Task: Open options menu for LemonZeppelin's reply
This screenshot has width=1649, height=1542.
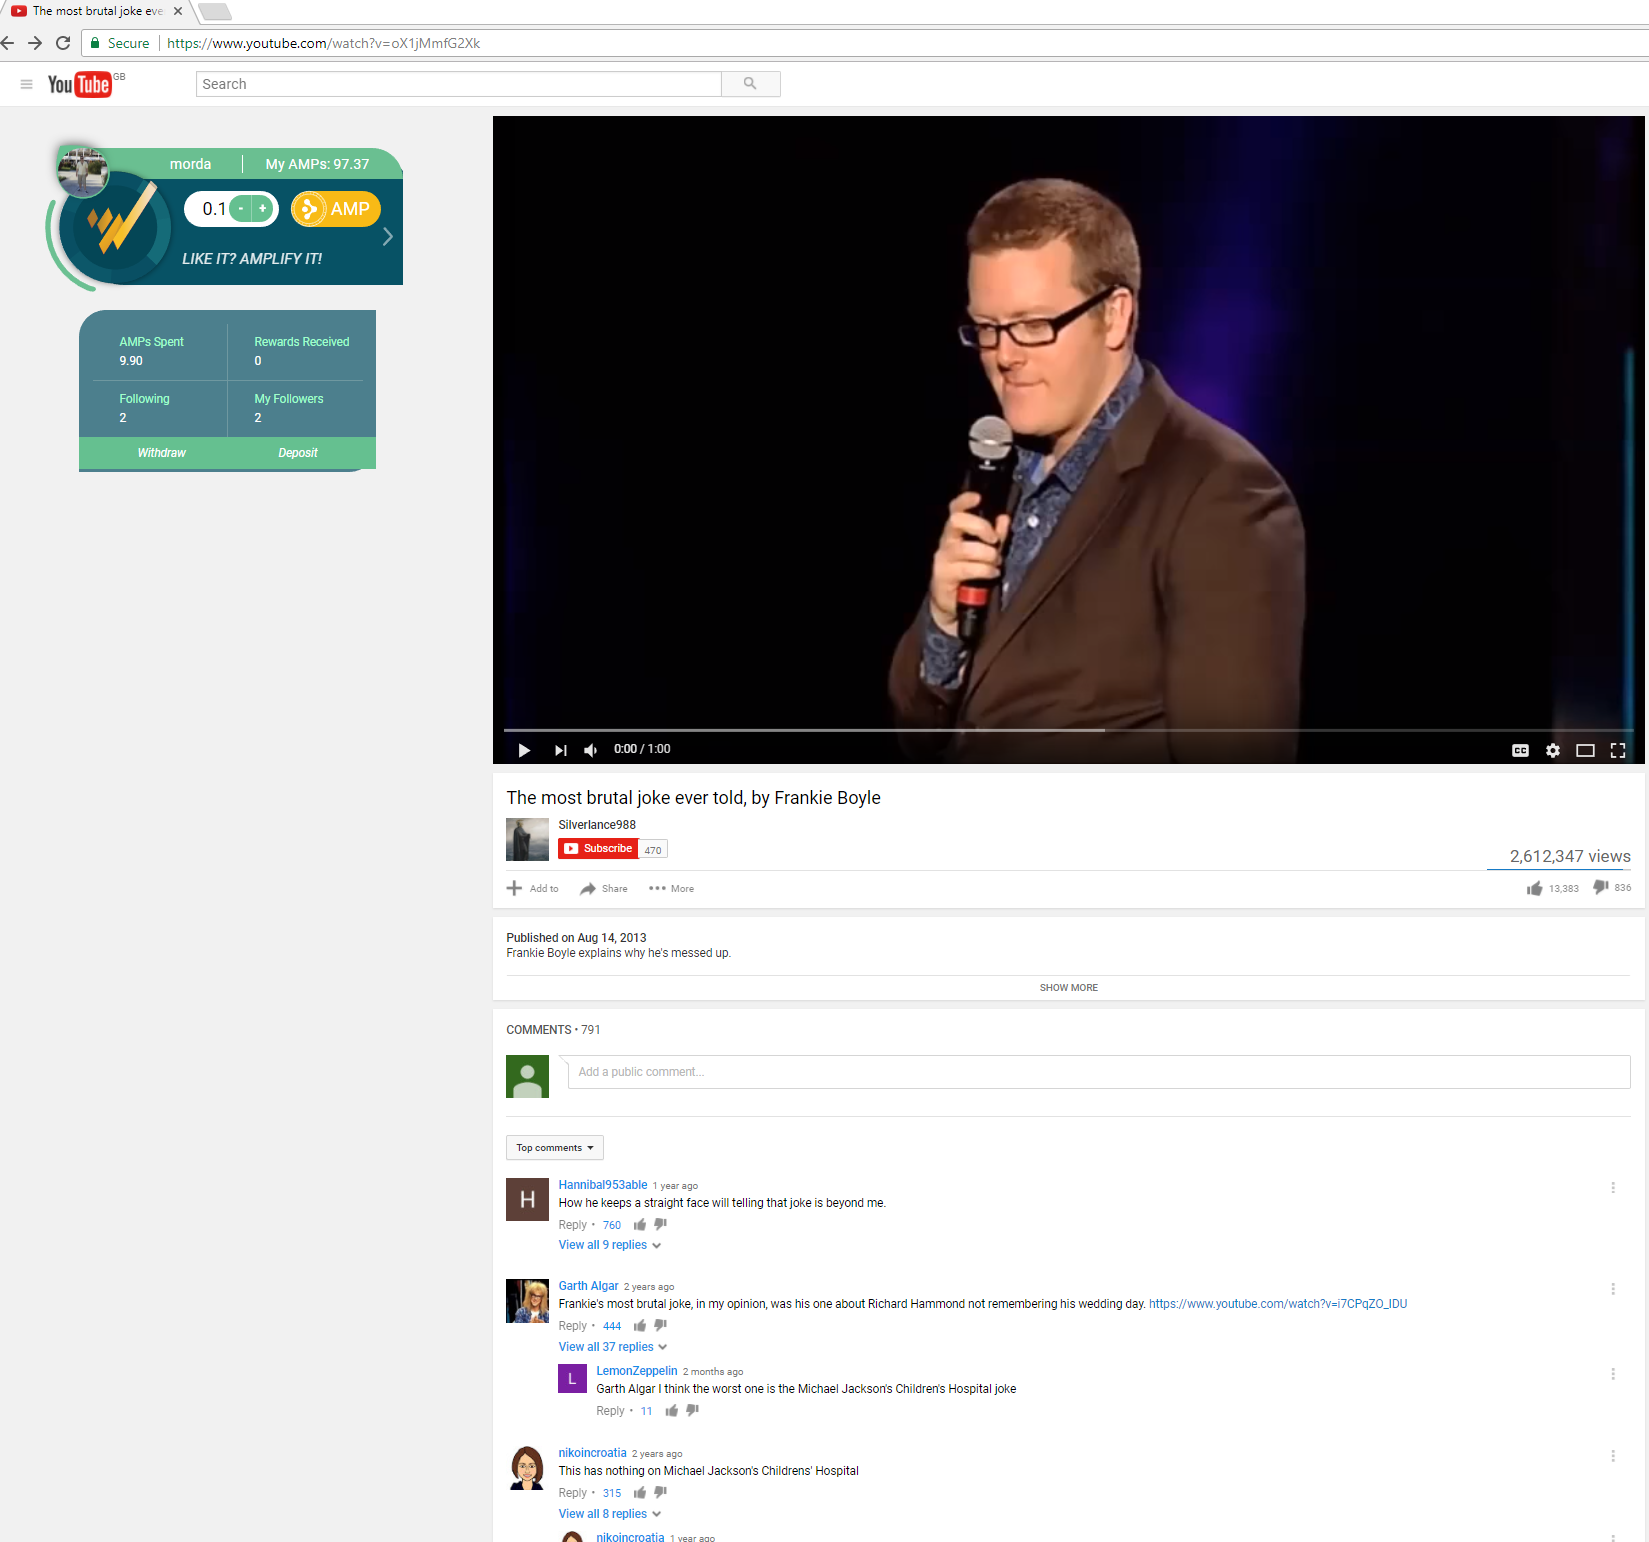Action: point(1613,1374)
